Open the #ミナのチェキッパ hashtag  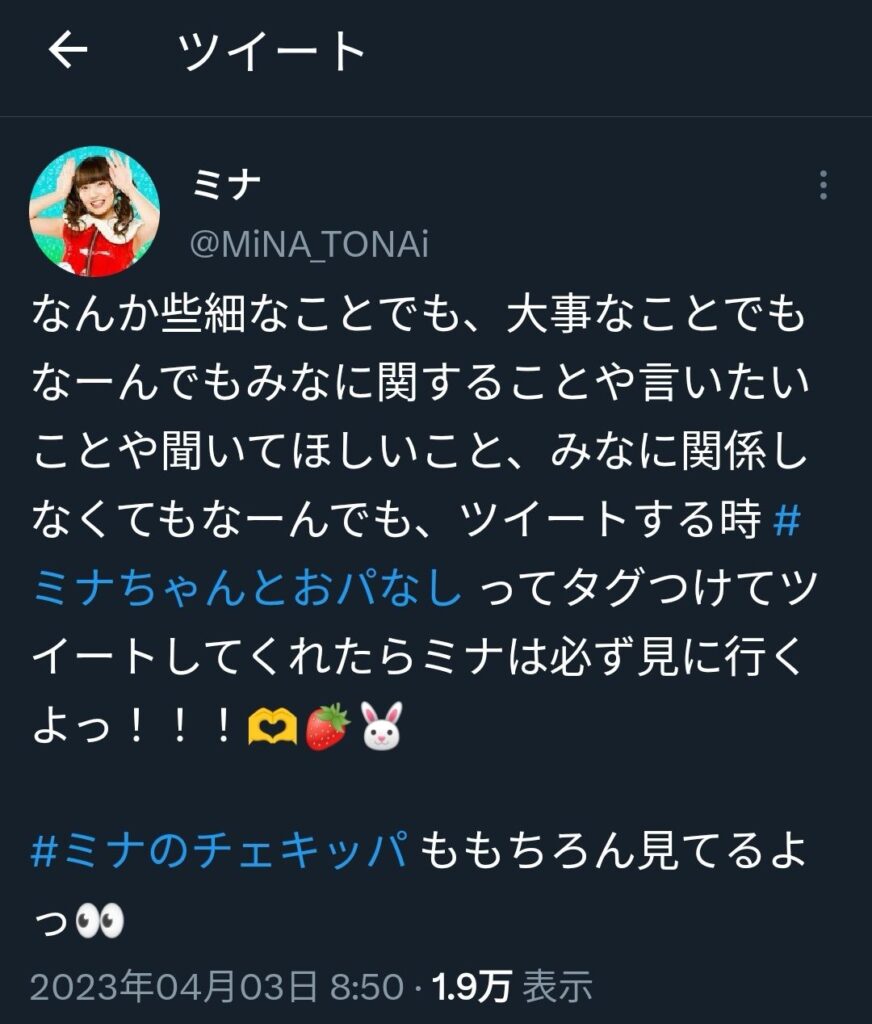click(x=220, y=850)
